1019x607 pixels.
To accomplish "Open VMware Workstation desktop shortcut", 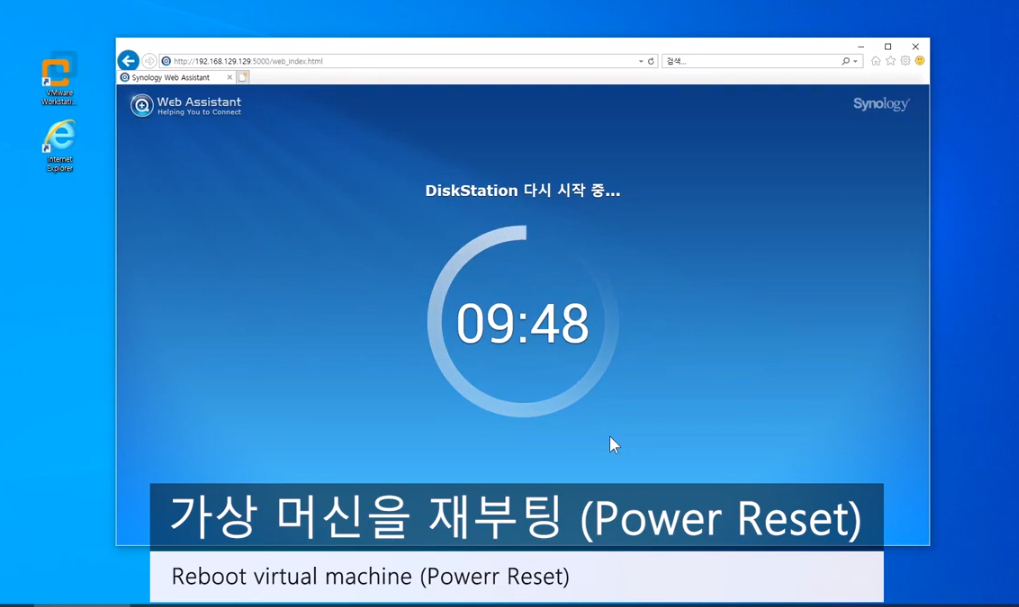I will click(58, 79).
